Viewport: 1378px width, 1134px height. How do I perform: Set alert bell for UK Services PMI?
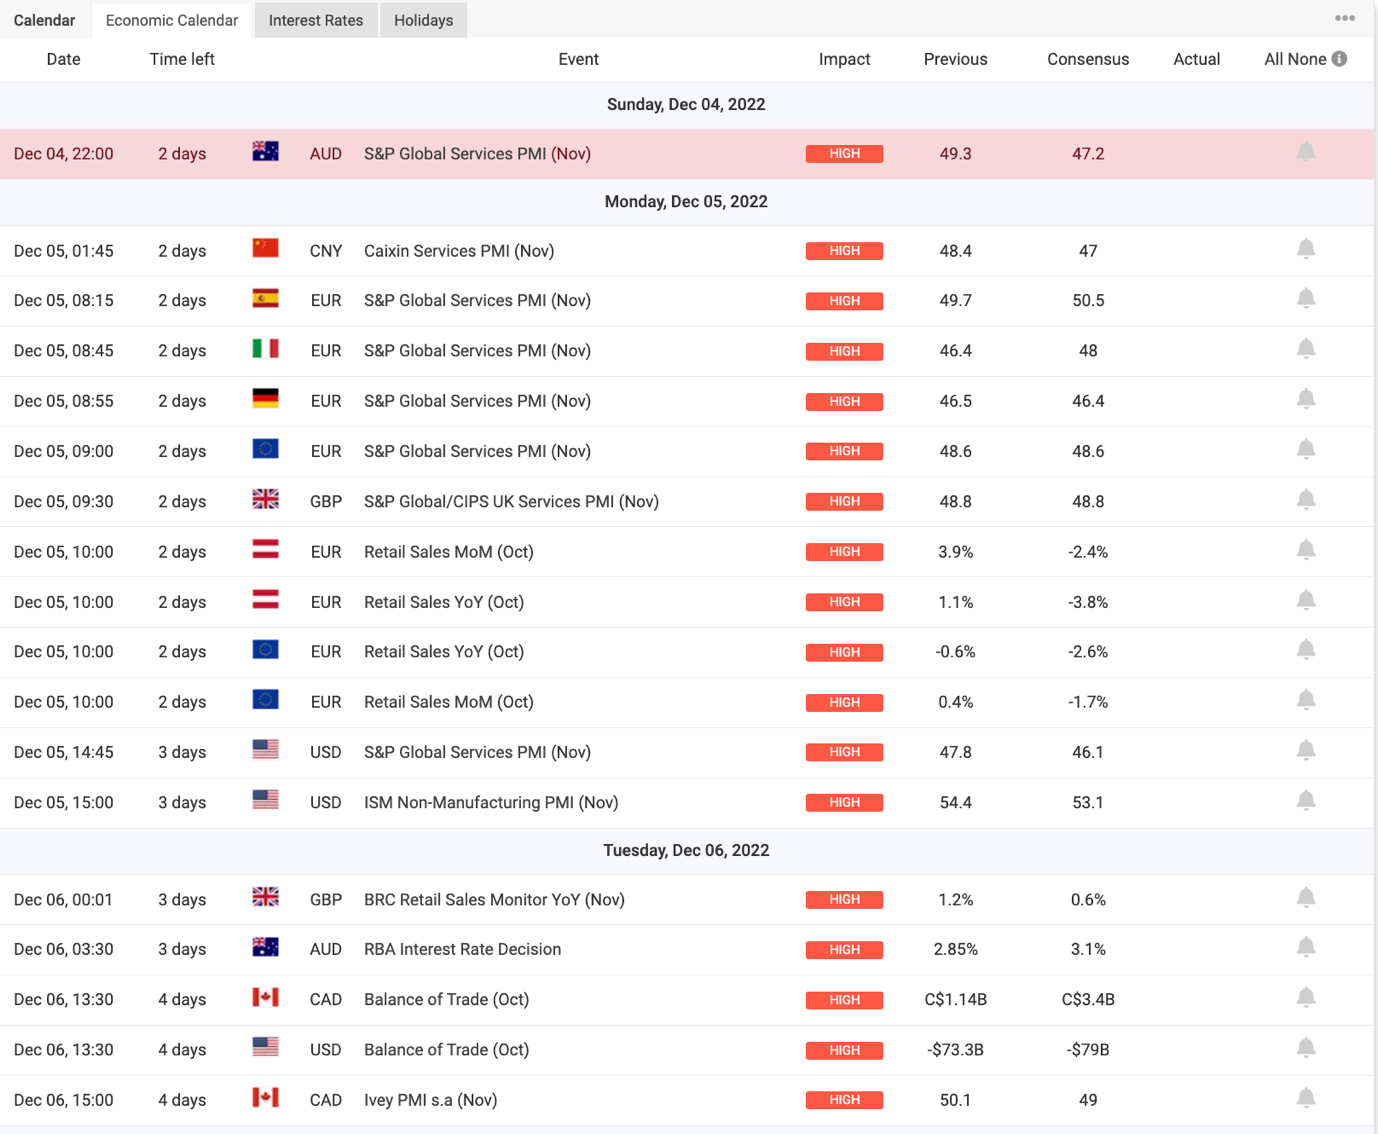[1306, 501]
